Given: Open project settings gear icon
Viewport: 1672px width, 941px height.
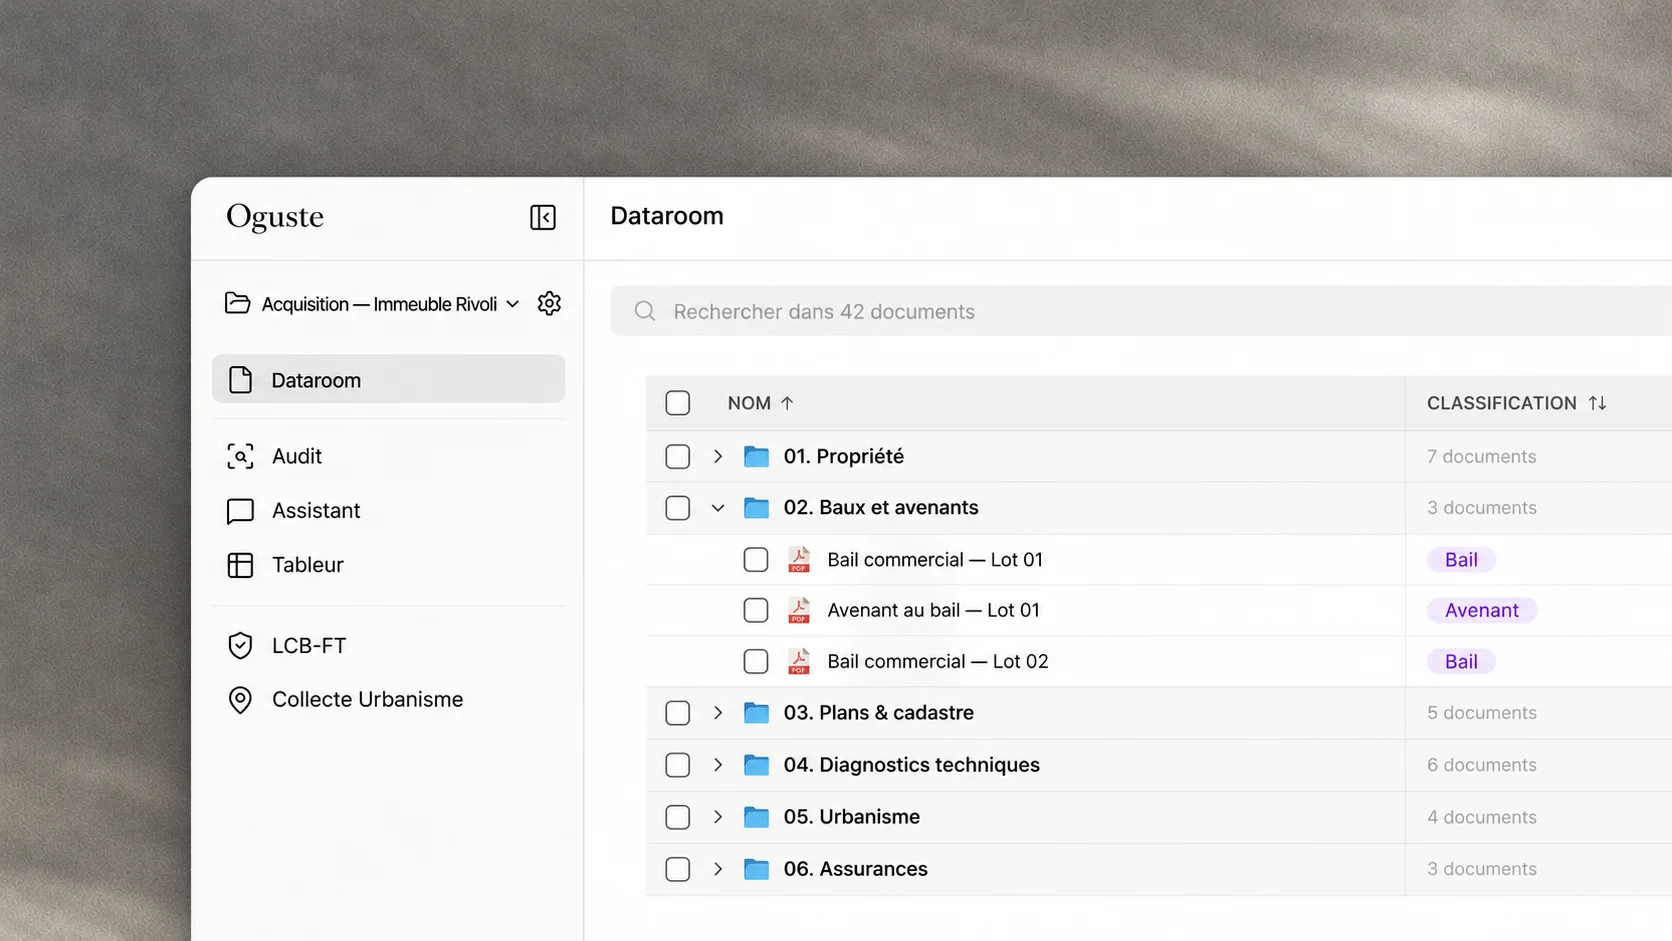Looking at the screenshot, I should (549, 303).
